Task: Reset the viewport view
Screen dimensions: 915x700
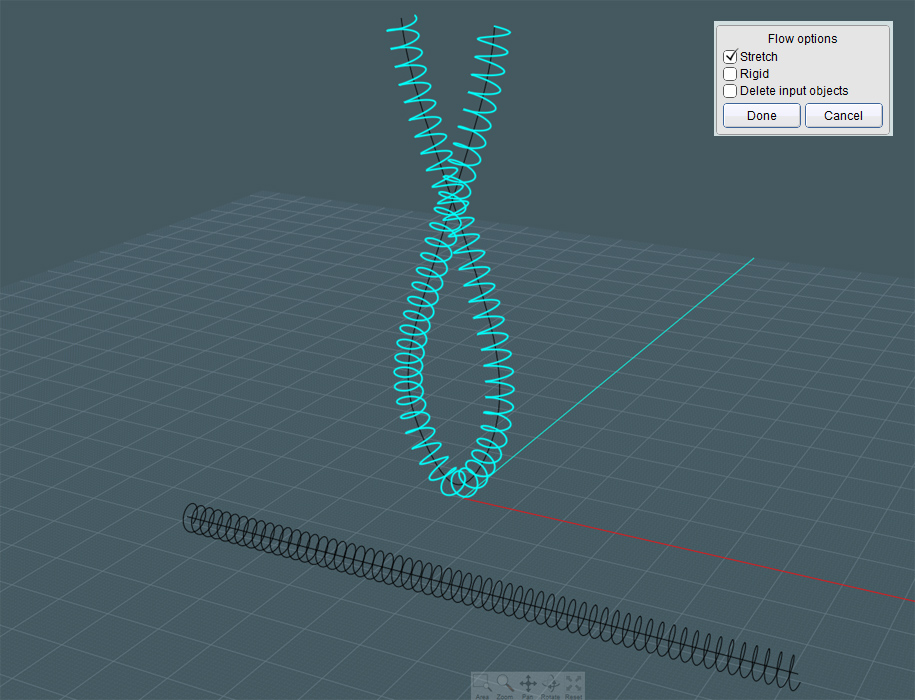Action: 573,687
